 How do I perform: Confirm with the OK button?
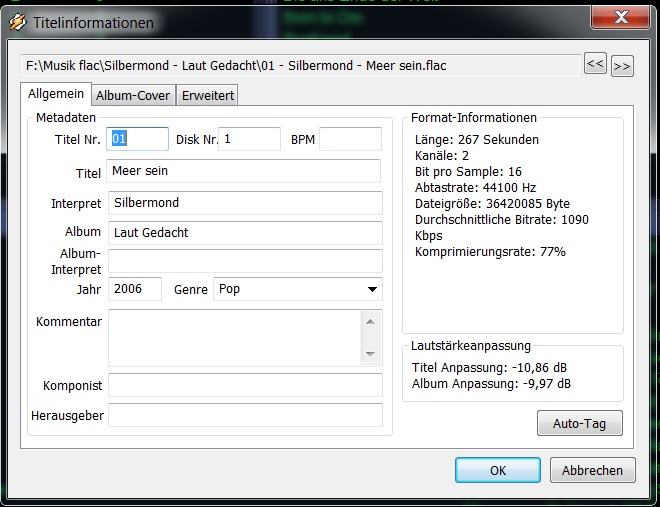(498, 470)
